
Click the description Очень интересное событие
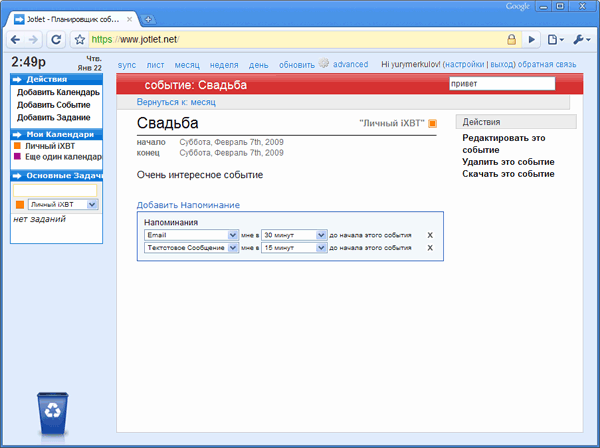[x=200, y=175]
